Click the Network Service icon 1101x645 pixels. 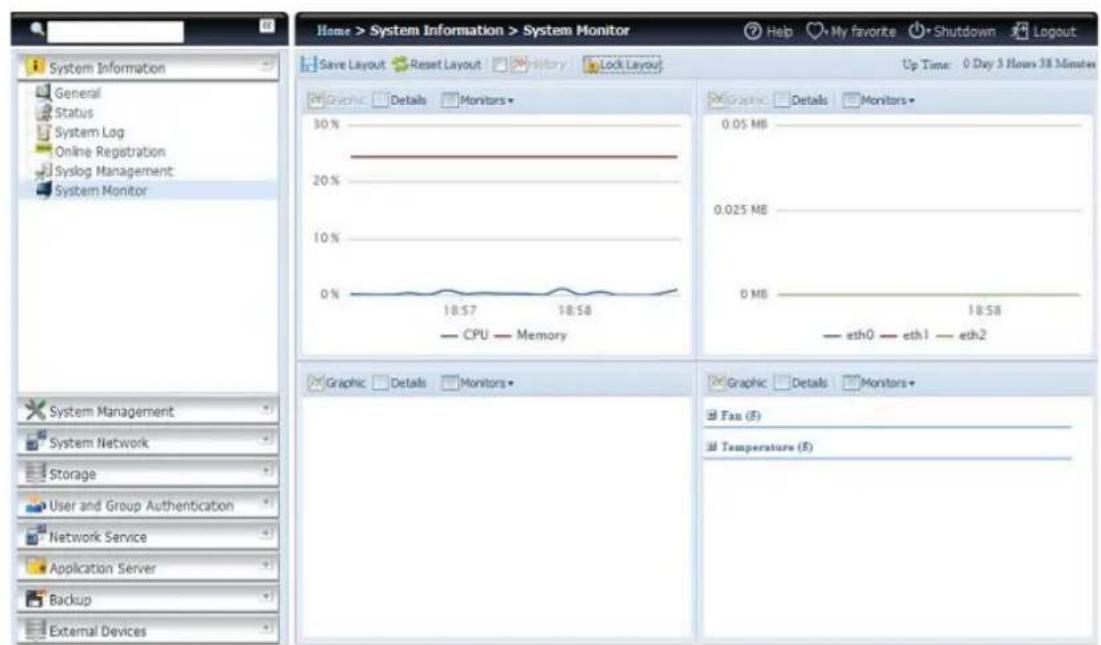click(x=35, y=535)
